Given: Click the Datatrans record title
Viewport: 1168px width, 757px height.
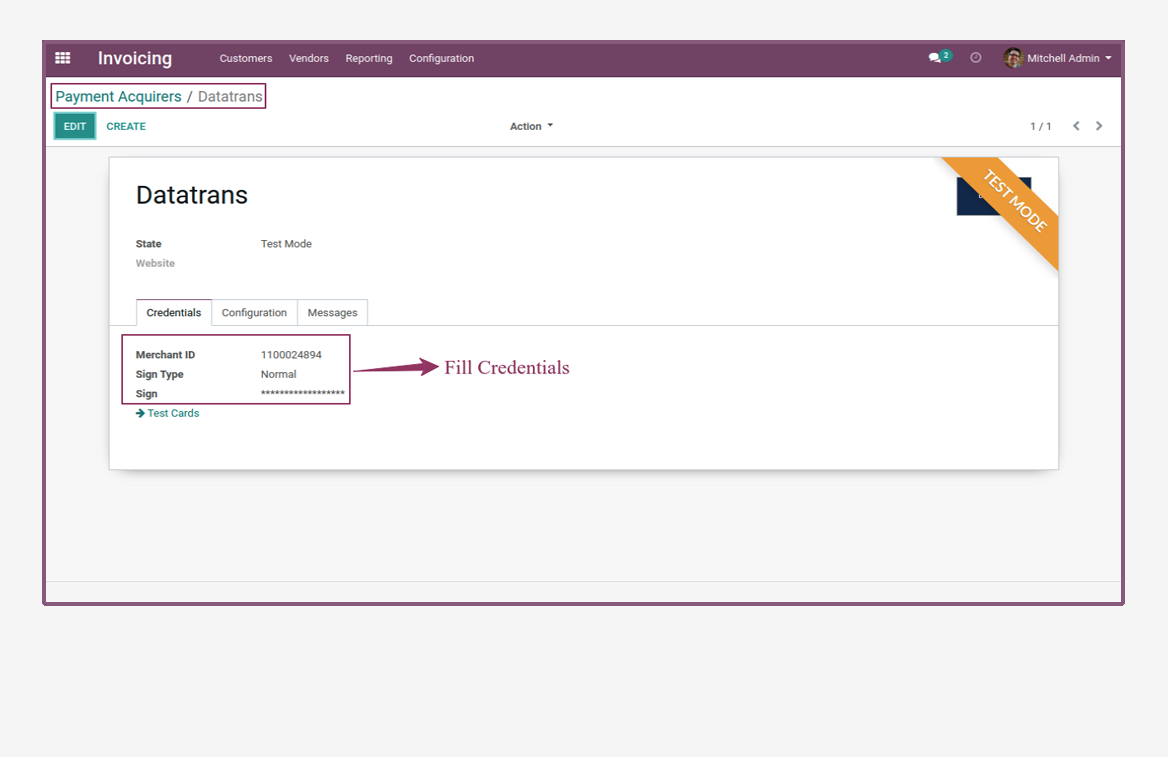Looking at the screenshot, I should (x=191, y=195).
